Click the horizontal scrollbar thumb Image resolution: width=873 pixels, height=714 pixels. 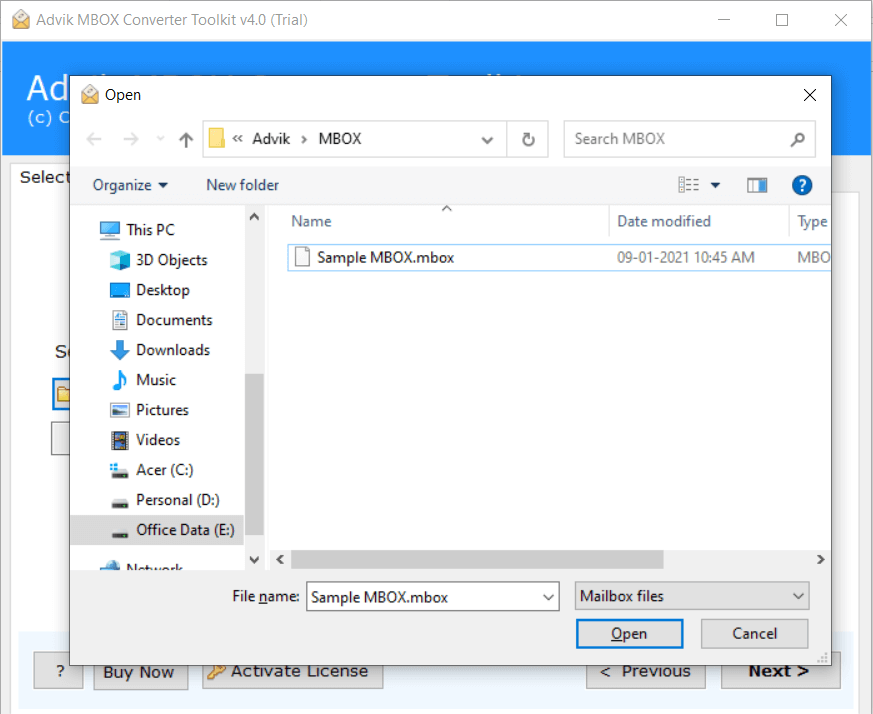pos(477,559)
